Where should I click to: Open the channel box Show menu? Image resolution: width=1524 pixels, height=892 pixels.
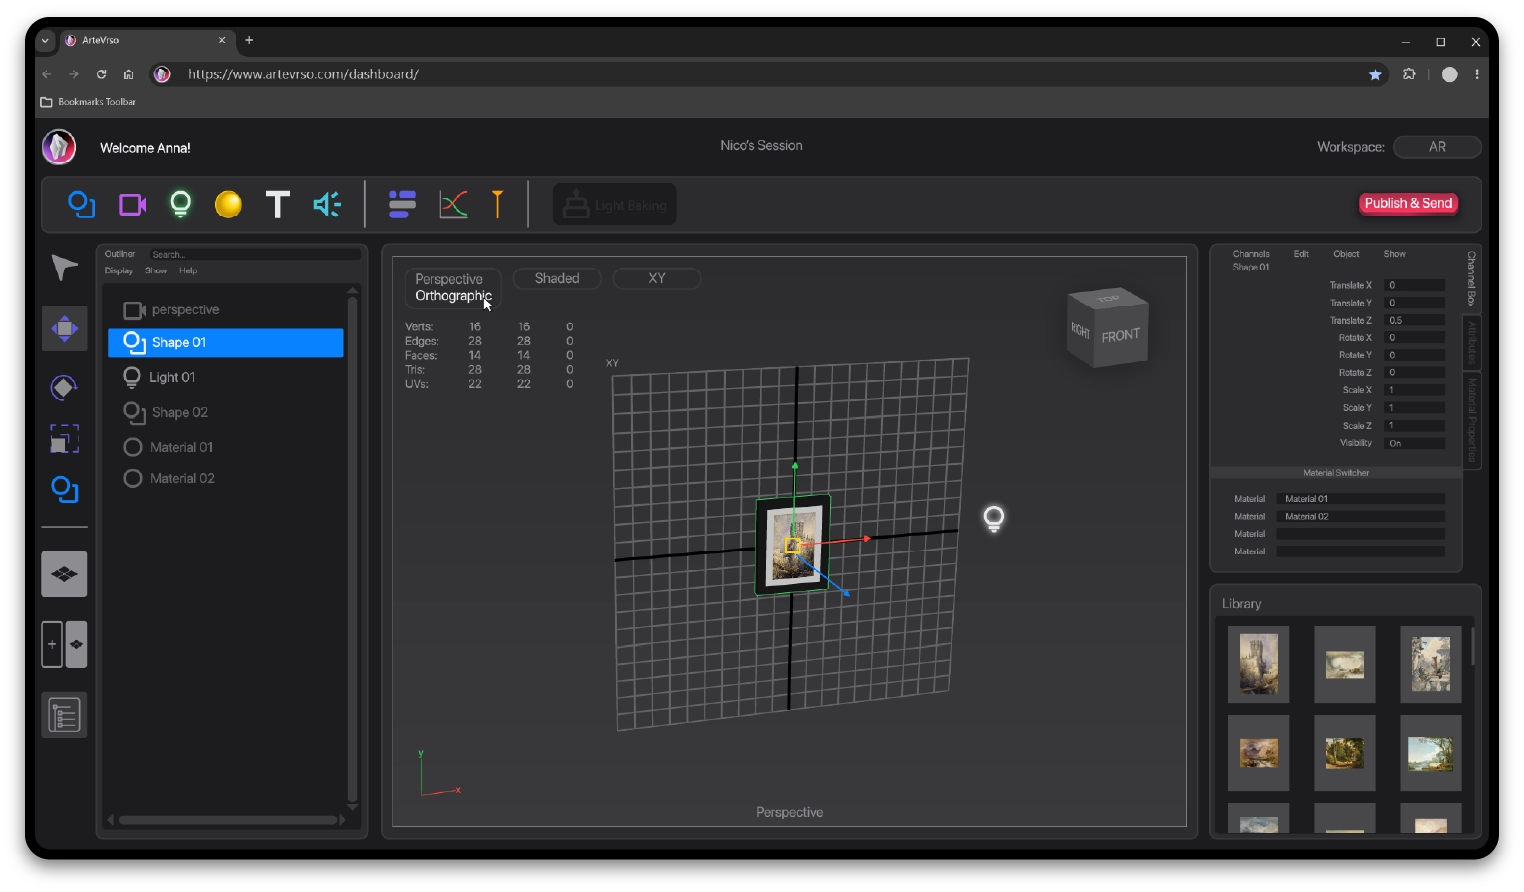click(x=1395, y=254)
